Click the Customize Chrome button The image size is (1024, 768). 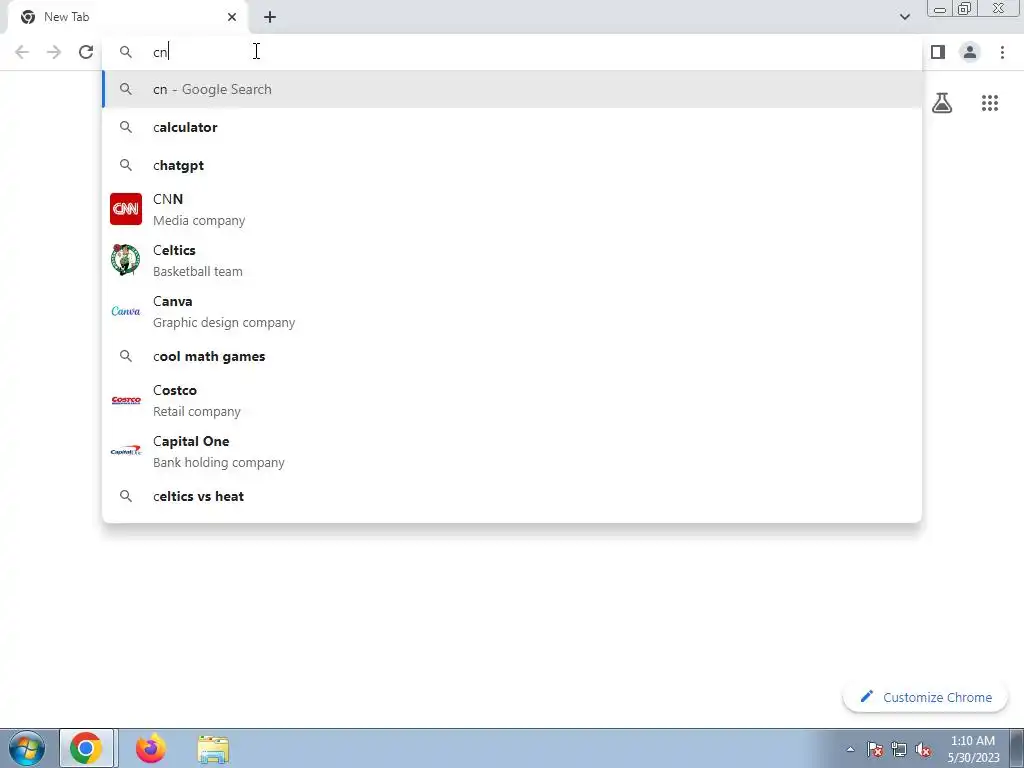pos(925,697)
